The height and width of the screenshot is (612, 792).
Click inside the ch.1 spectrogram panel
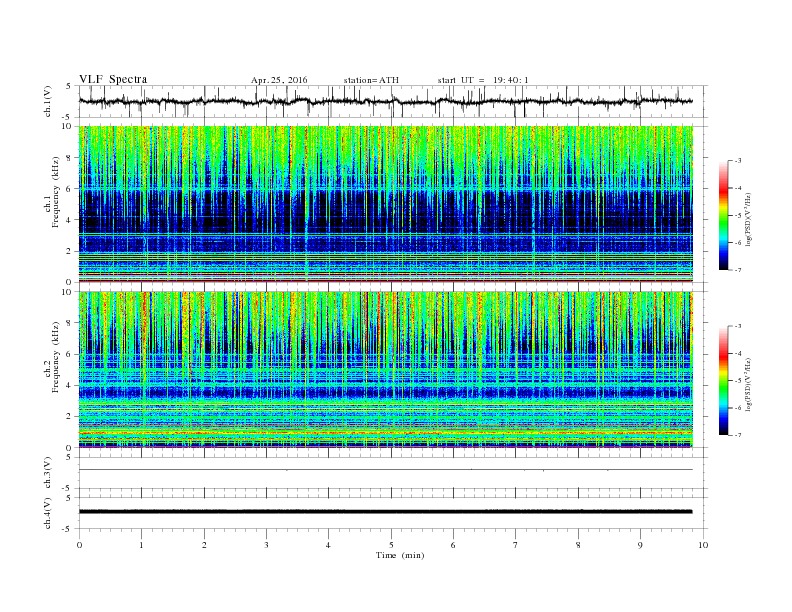[x=385, y=204]
